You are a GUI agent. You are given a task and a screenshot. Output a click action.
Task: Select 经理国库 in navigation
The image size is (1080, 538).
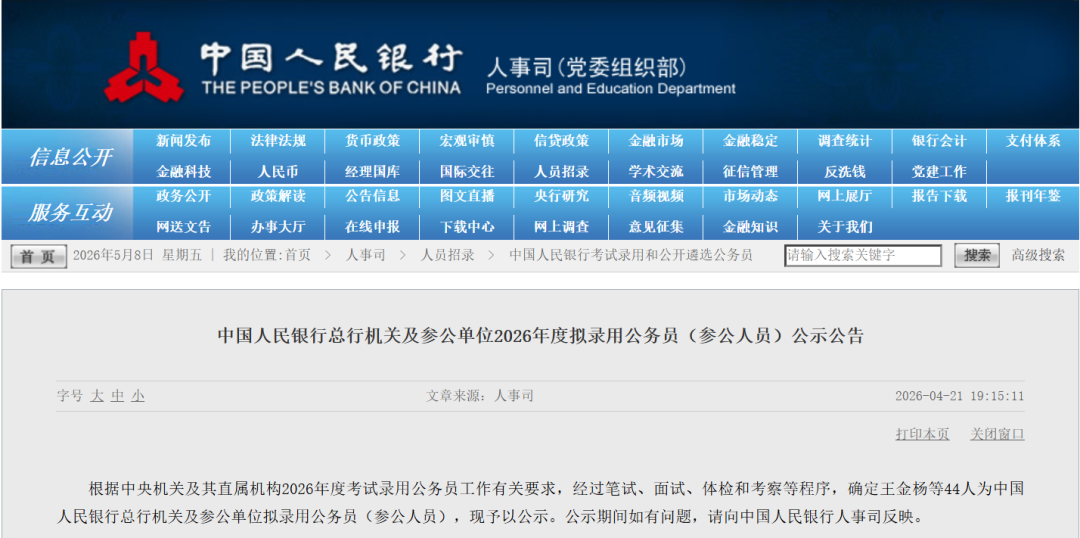coord(372,172)
